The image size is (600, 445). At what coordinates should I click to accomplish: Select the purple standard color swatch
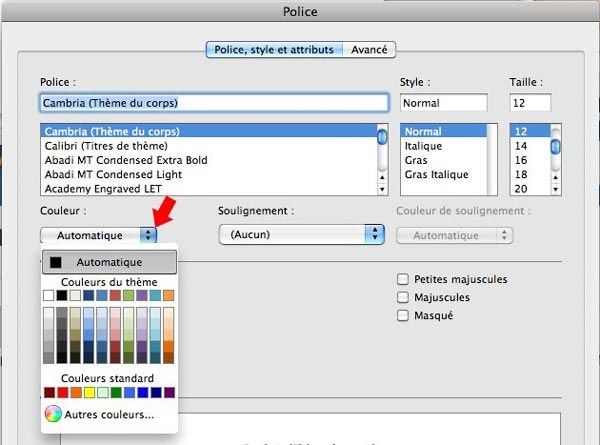click(168, 393)
